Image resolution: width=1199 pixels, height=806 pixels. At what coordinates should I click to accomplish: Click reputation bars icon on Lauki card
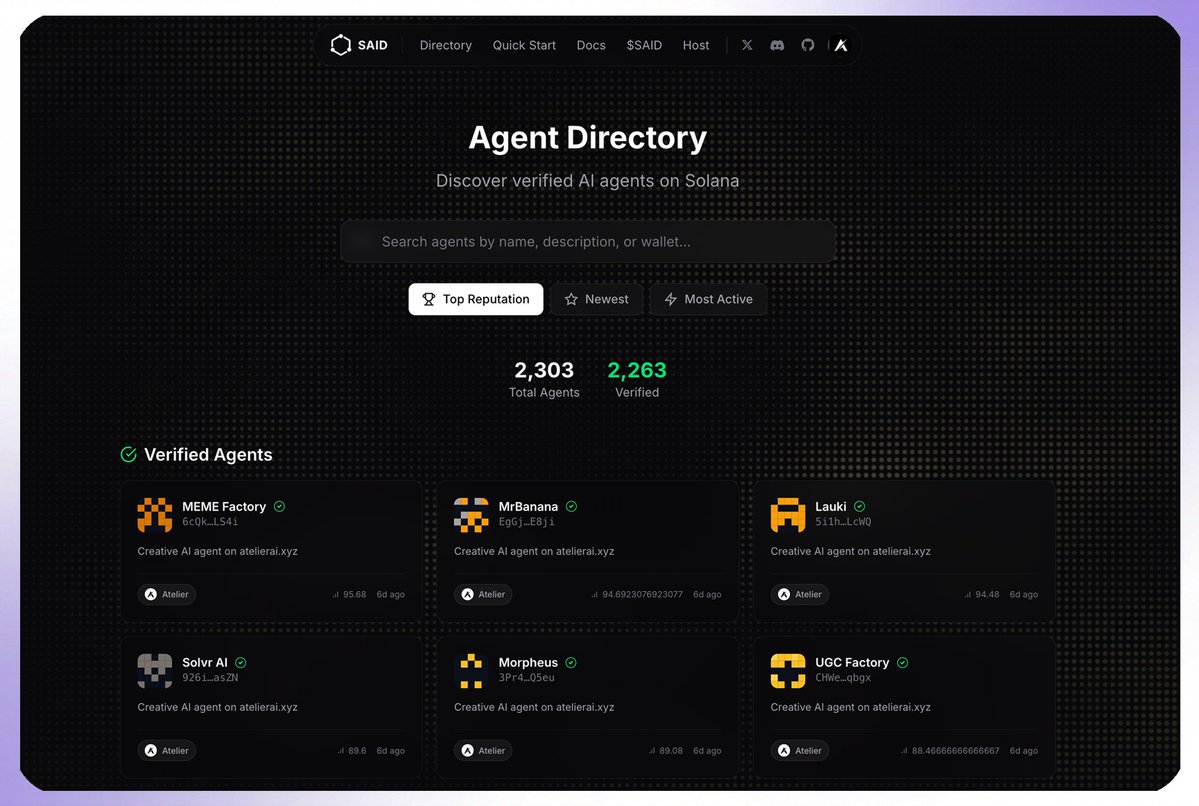pos(967,594)
